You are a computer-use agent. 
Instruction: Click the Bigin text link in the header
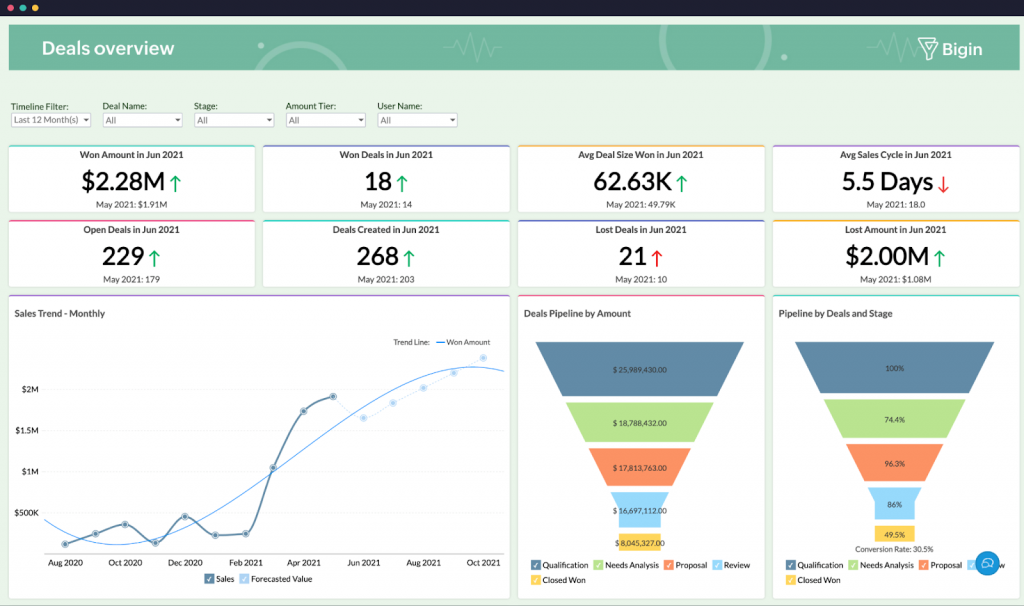963,48
